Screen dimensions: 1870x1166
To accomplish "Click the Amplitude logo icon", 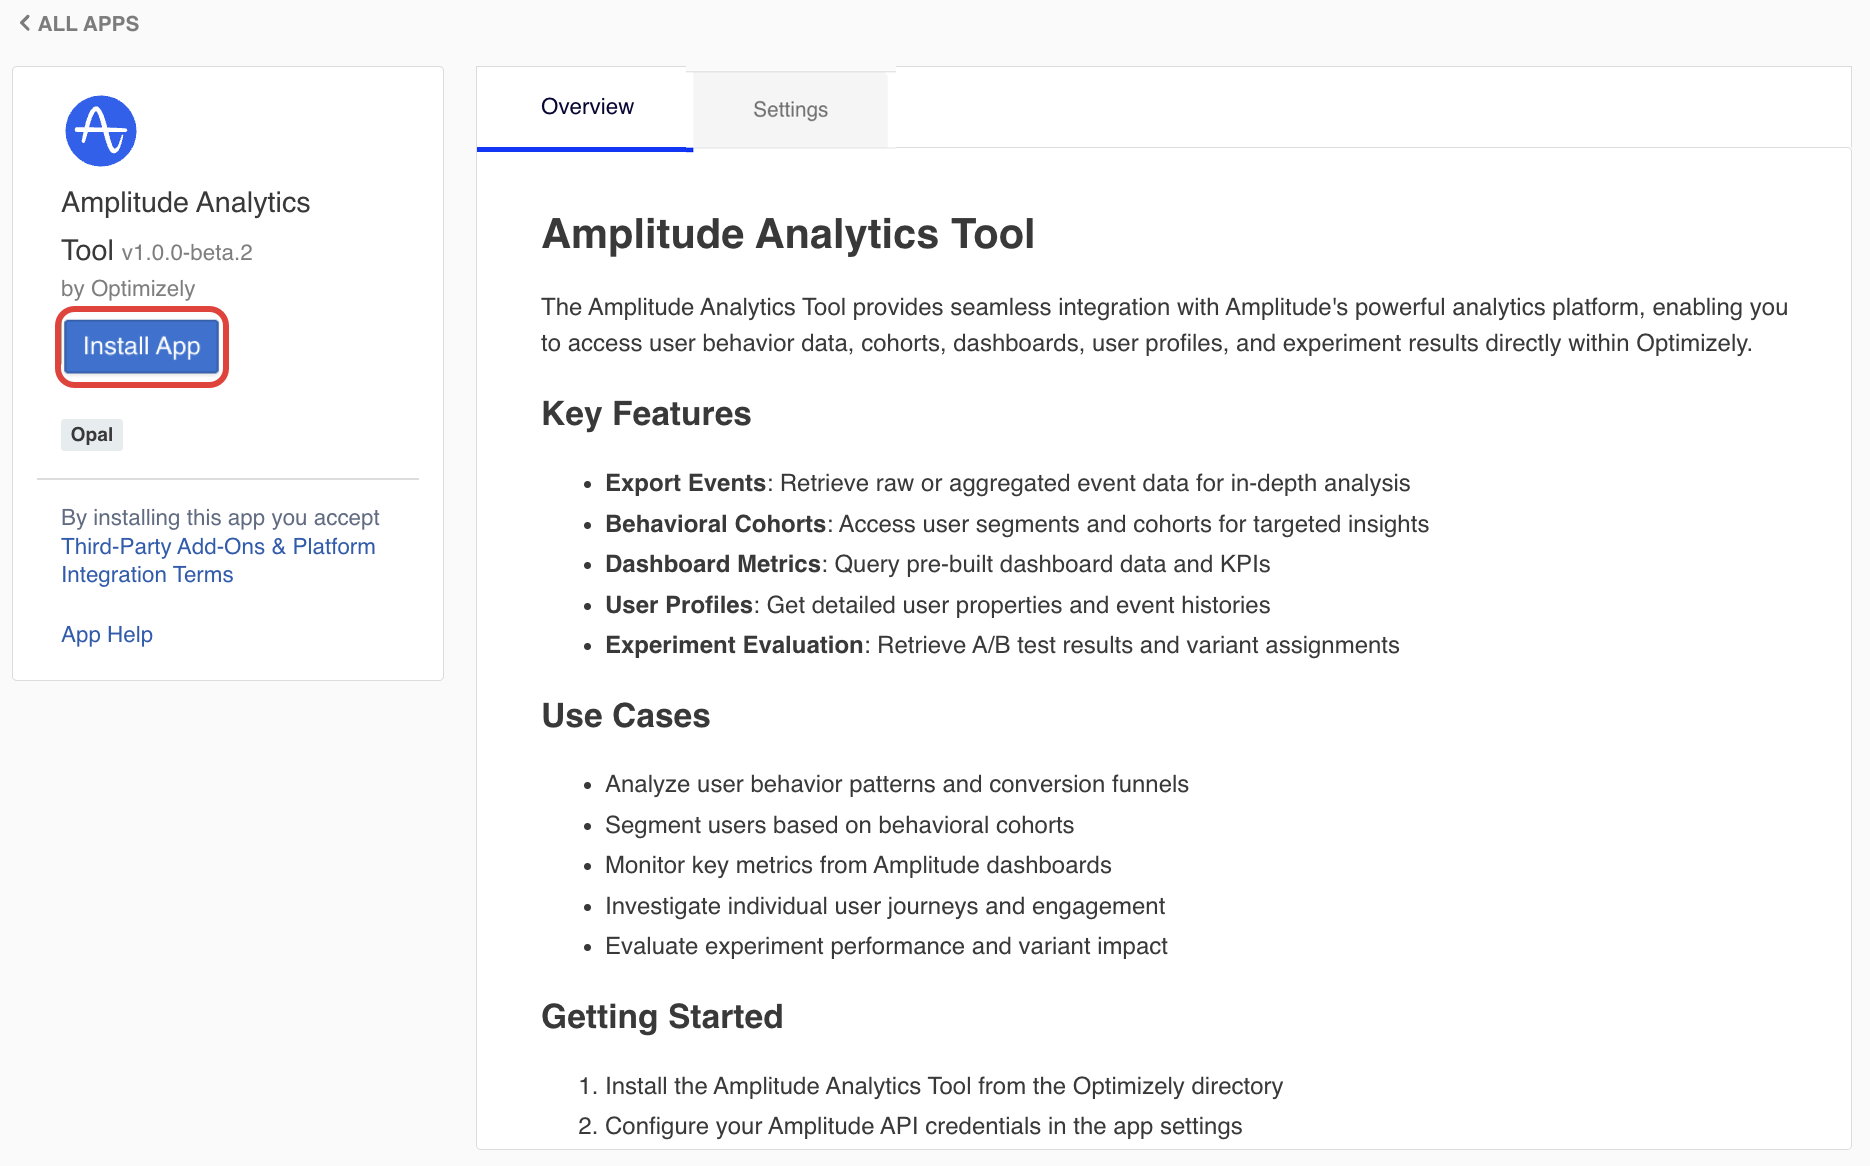I will (100, 131).
